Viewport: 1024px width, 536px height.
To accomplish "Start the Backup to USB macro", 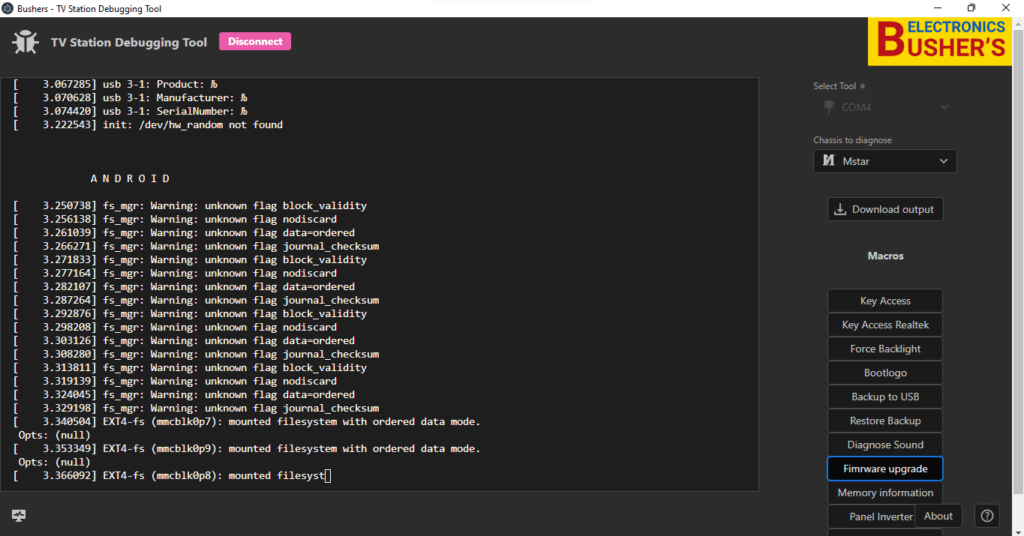I will pos(884,397).
